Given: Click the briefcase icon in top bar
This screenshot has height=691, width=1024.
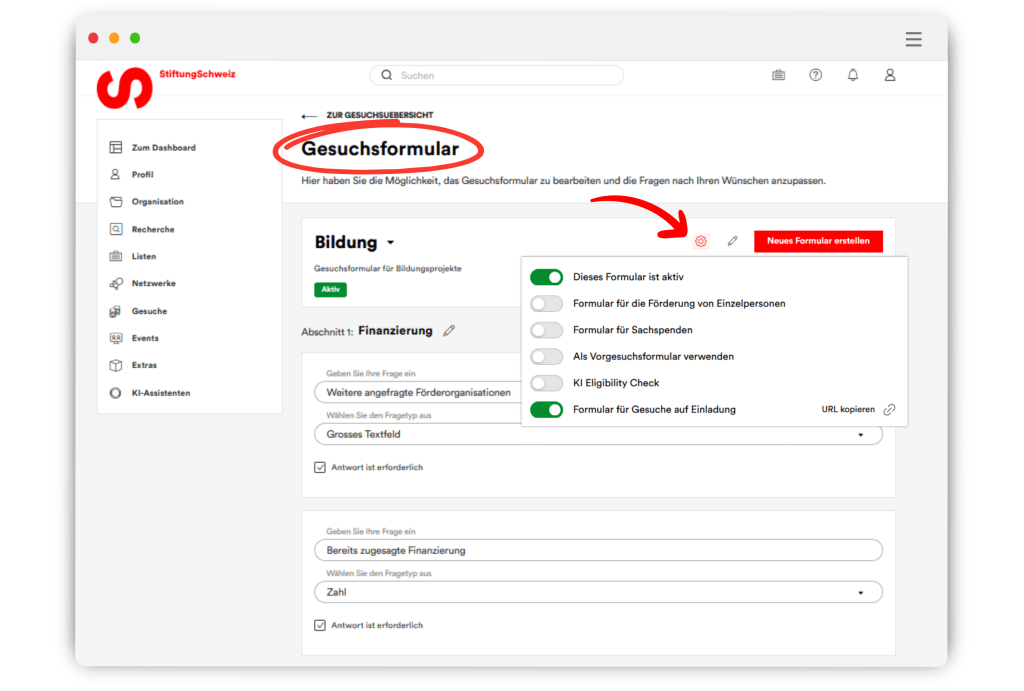Looking at the screenshot, I should tap(779, 75).
